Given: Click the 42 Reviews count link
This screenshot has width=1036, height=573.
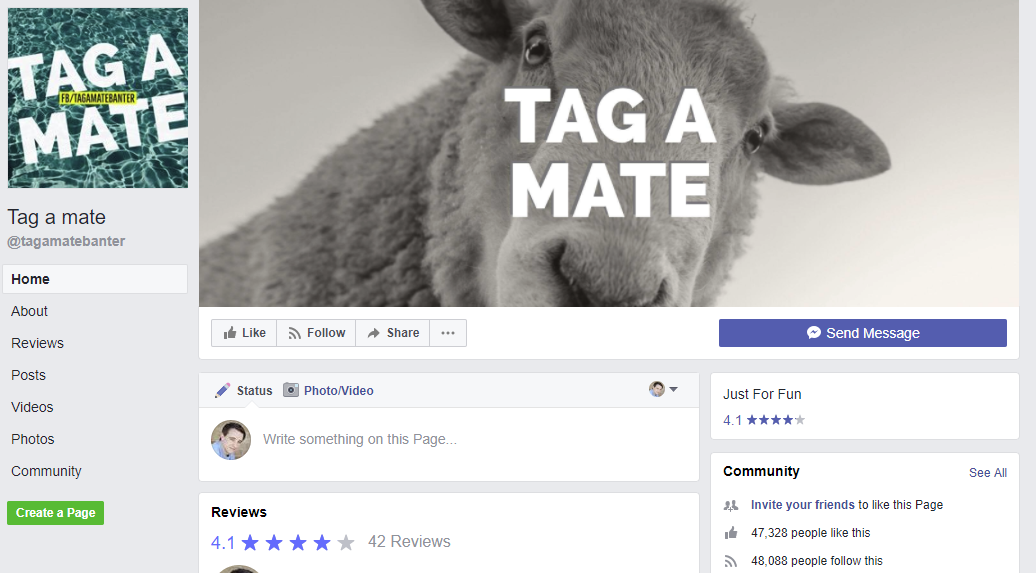Looking at the screenshot, I should [x=409, y=542].
